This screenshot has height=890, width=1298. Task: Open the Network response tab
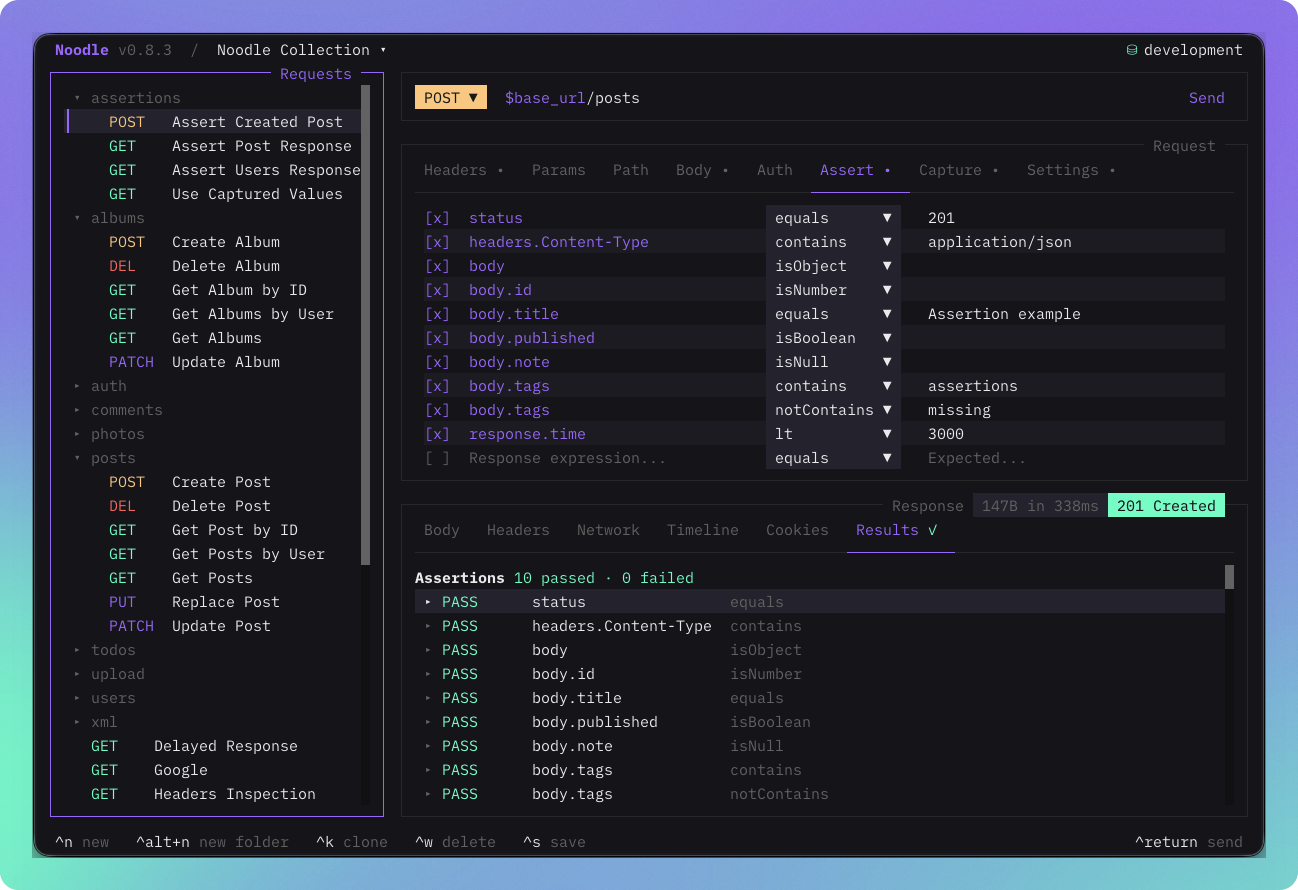[x=608, y=530]
